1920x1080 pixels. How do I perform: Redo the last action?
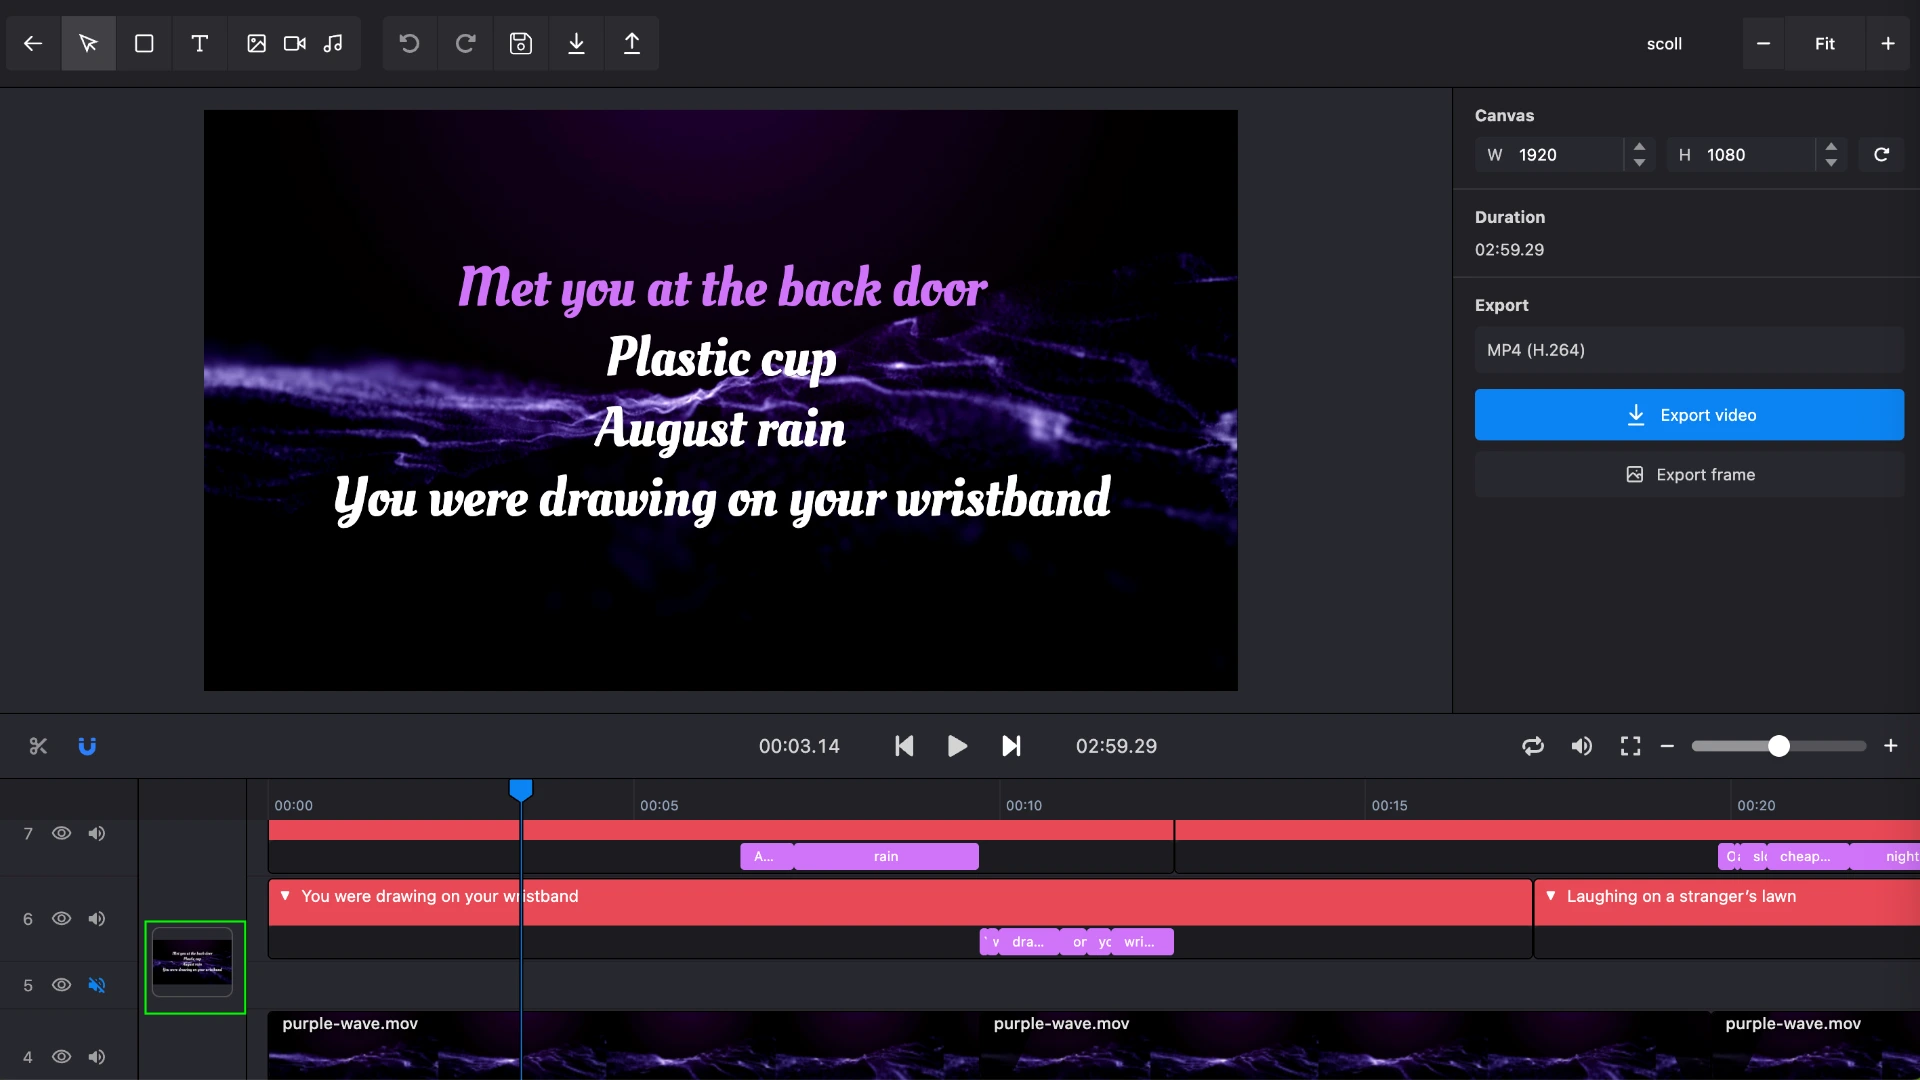click(465, 43)
